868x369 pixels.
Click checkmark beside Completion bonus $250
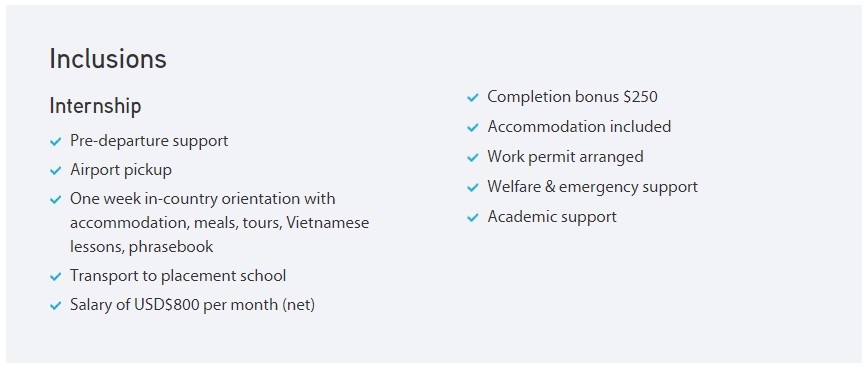[473, 98]
